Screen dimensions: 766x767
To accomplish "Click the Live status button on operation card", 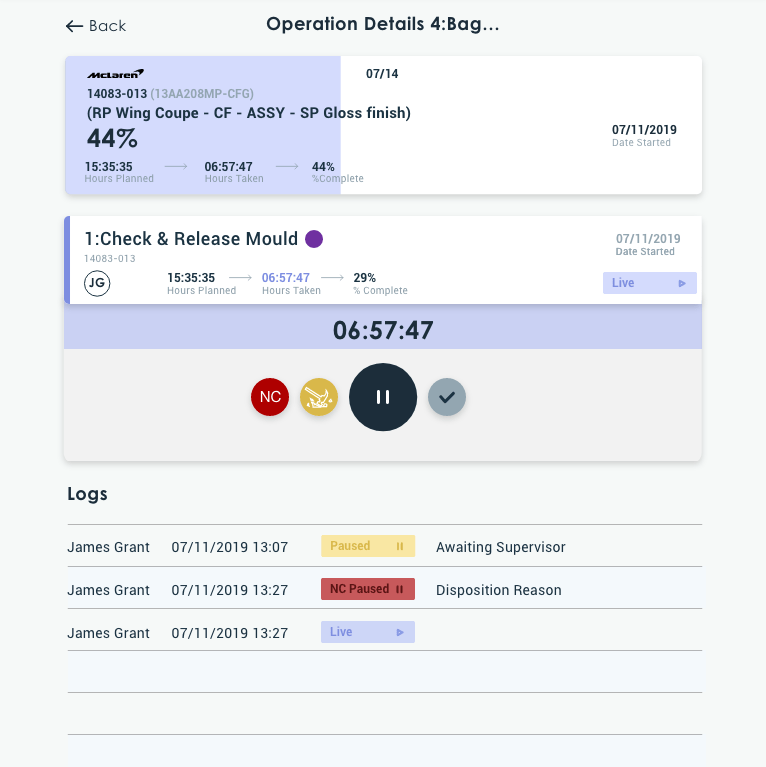I will point(650,283).
